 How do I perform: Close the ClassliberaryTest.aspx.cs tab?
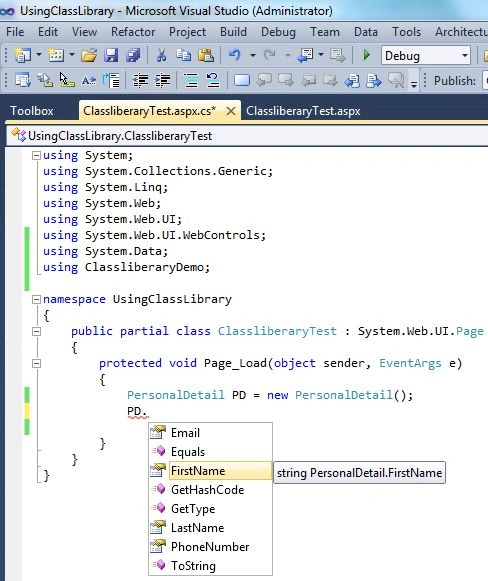coord(231,111)
